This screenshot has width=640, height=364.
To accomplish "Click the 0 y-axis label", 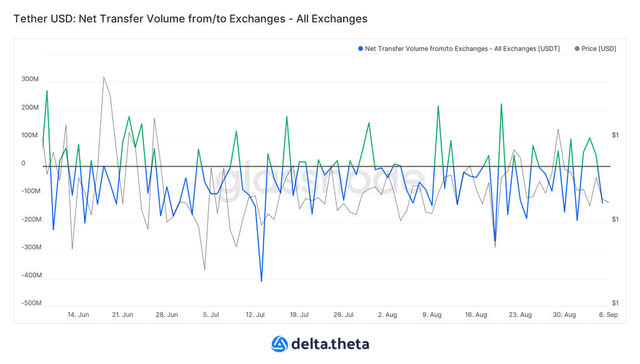I will (23, 163).
